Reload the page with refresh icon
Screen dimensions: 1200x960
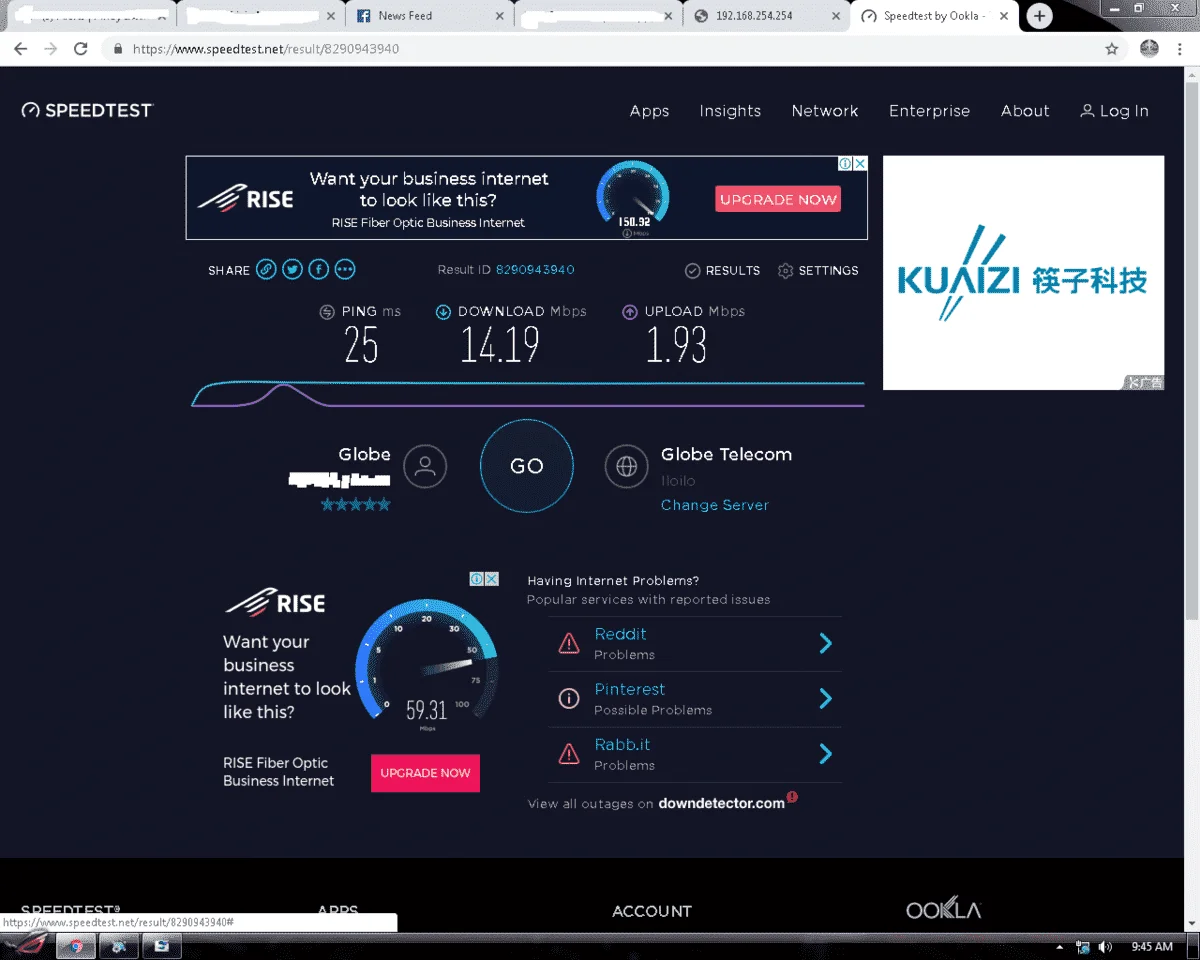[81, 48]
